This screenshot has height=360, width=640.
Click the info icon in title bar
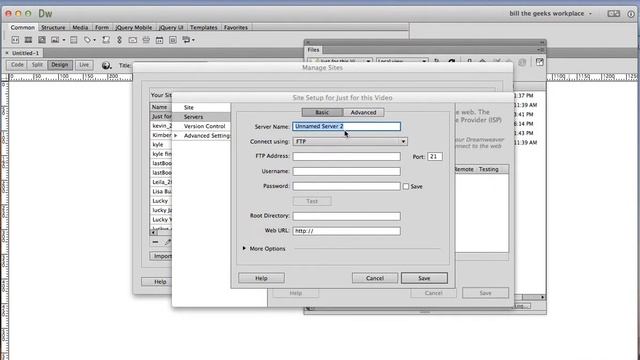(x=631, y=13)
